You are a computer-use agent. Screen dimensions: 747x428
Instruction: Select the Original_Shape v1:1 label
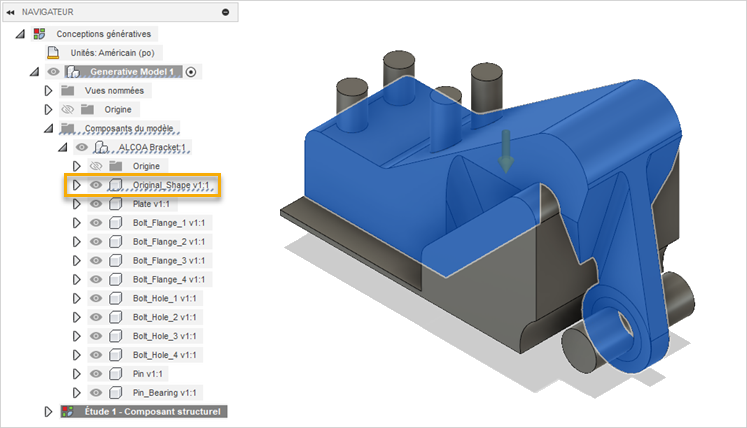[171, 185]
